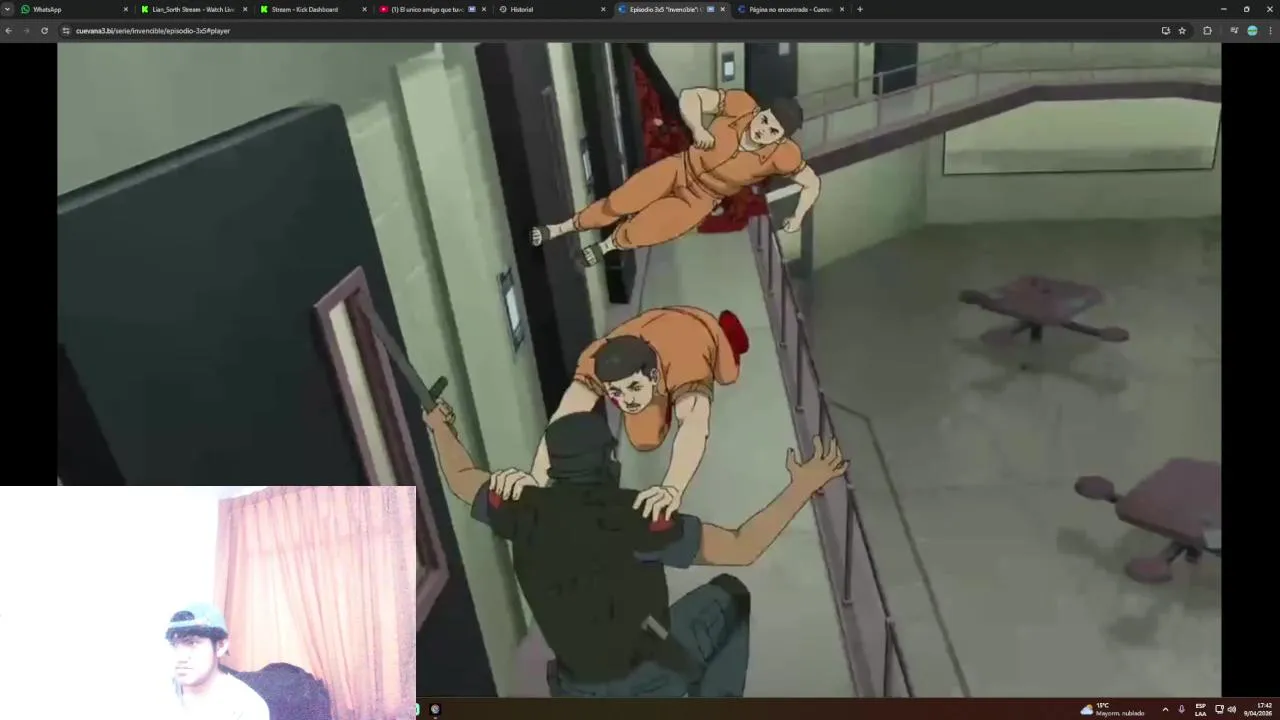Click the microphone icon in system tray
Viewport: 1280px width, 720px height.
coord(1181,709)
